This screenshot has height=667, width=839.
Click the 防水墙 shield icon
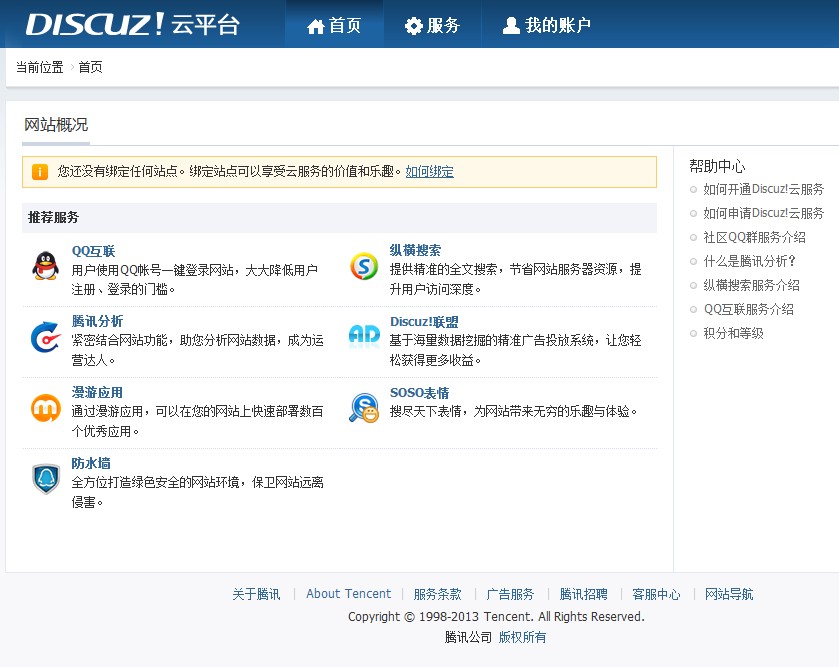[46, 479]
